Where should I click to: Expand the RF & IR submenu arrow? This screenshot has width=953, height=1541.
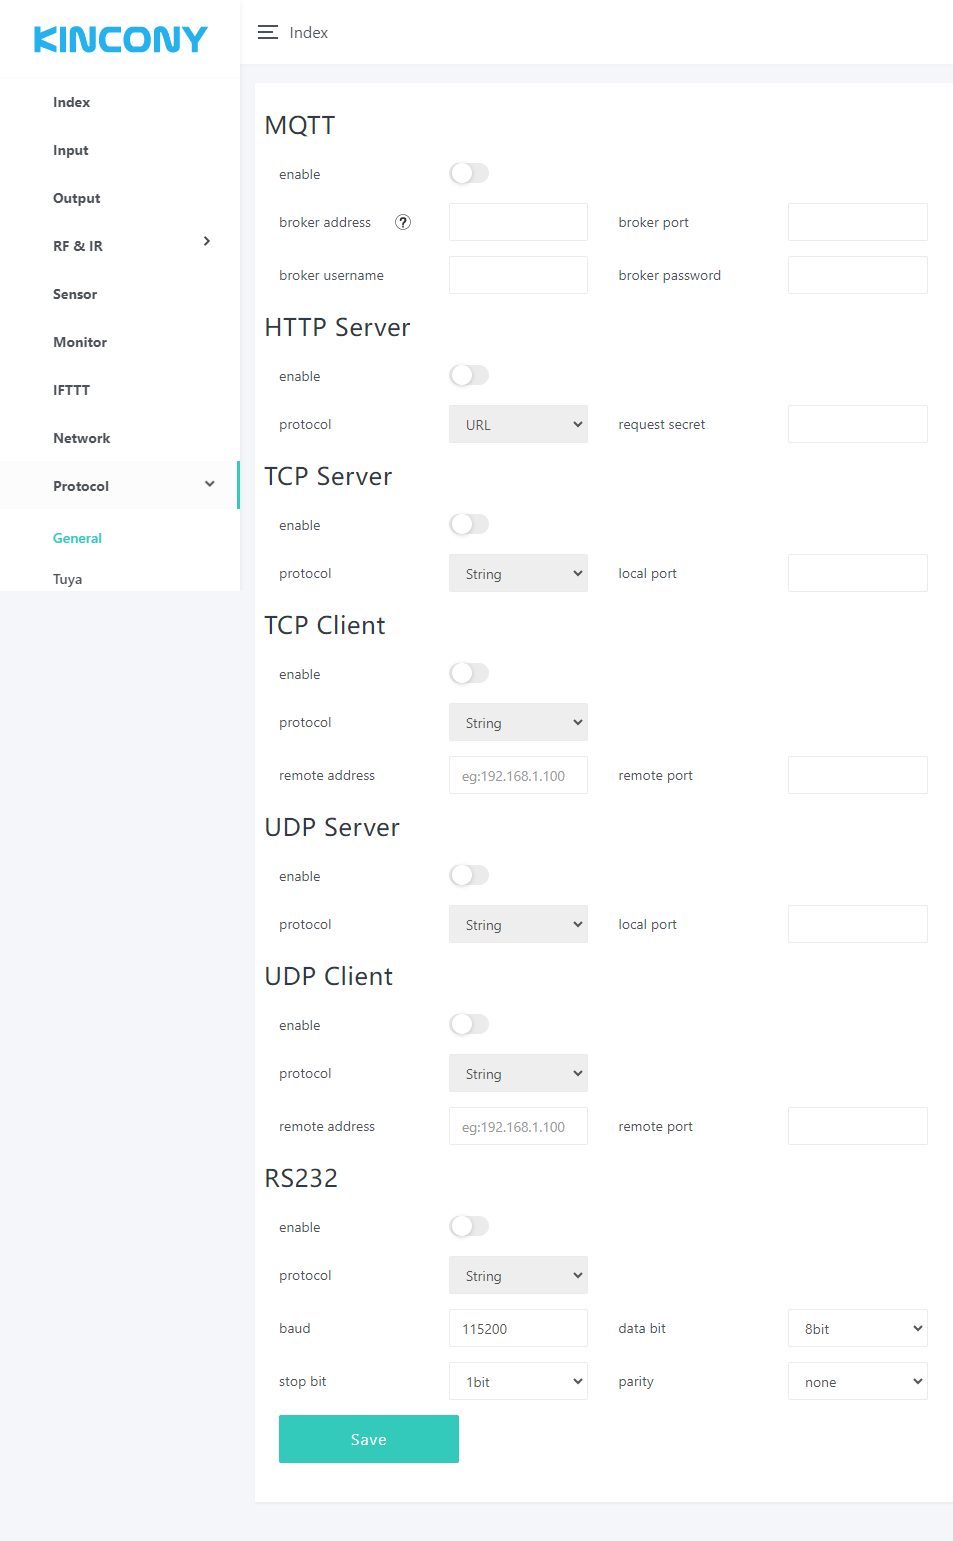207,242
